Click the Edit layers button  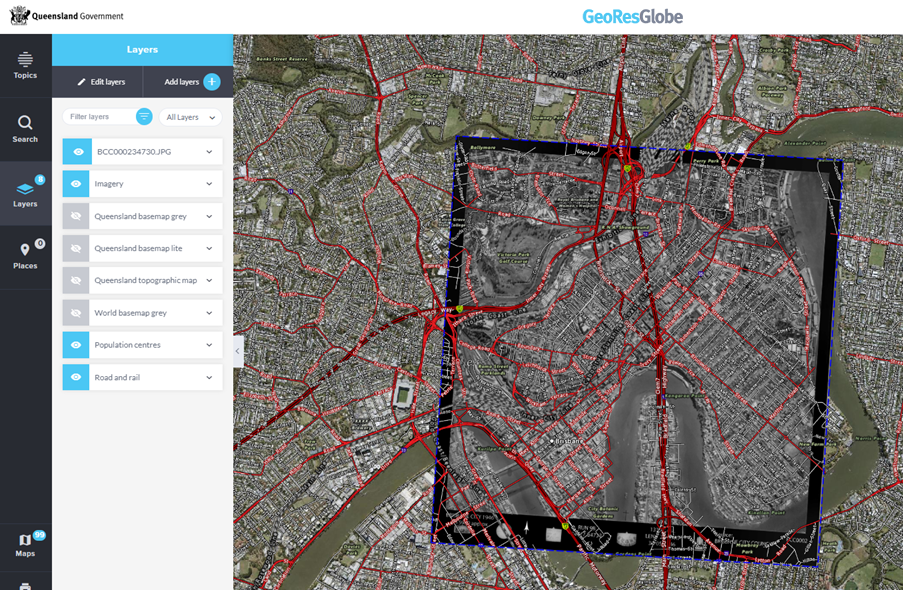[x=101, y=82]
